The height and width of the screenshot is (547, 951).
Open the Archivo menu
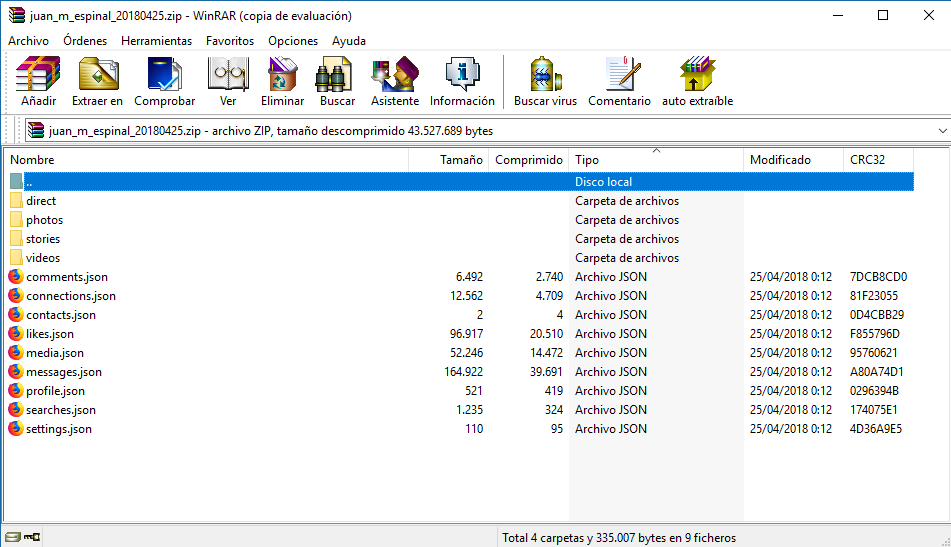coord(29,41)
